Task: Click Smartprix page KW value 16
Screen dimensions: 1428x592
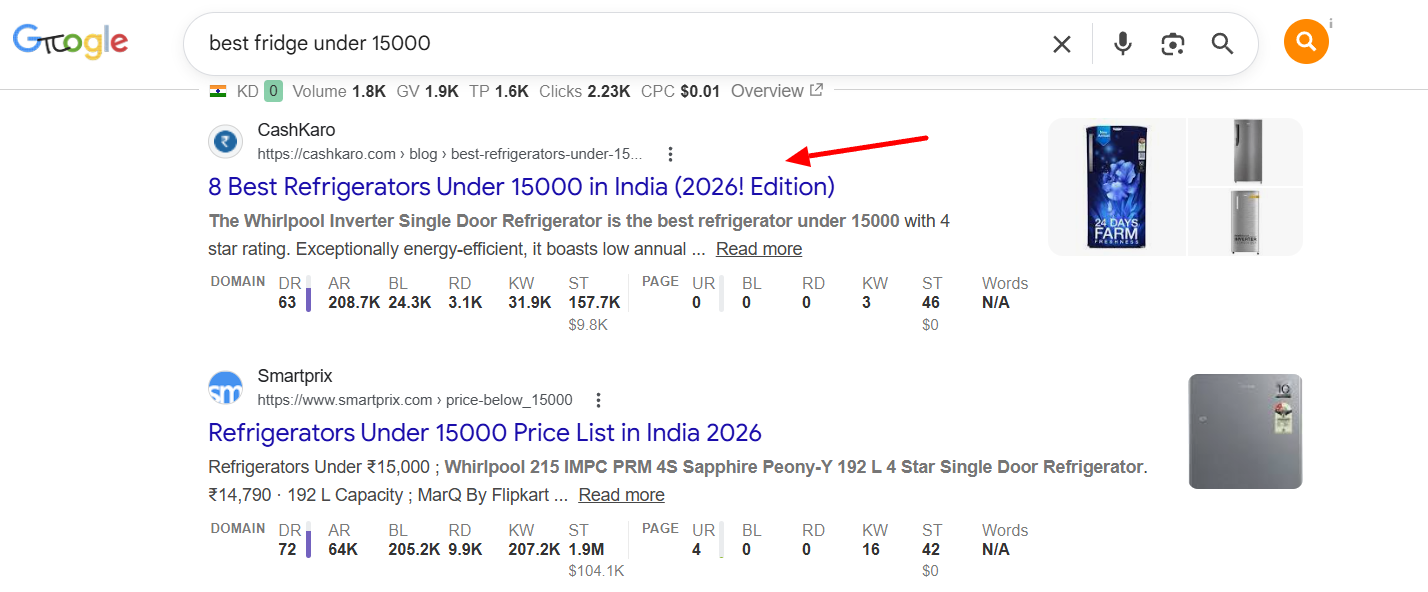Action: [x=871, y=549]
